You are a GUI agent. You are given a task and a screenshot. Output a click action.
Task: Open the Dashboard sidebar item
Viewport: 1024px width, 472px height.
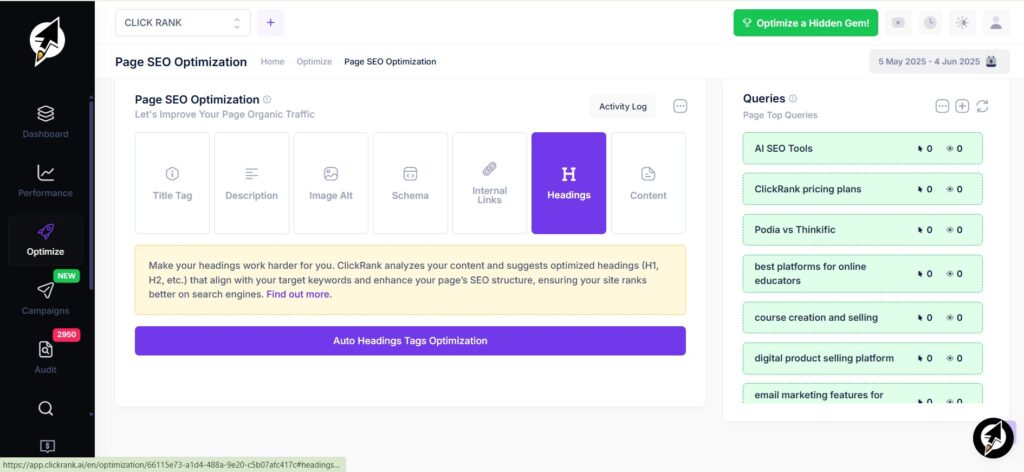[x=46, y=122]
